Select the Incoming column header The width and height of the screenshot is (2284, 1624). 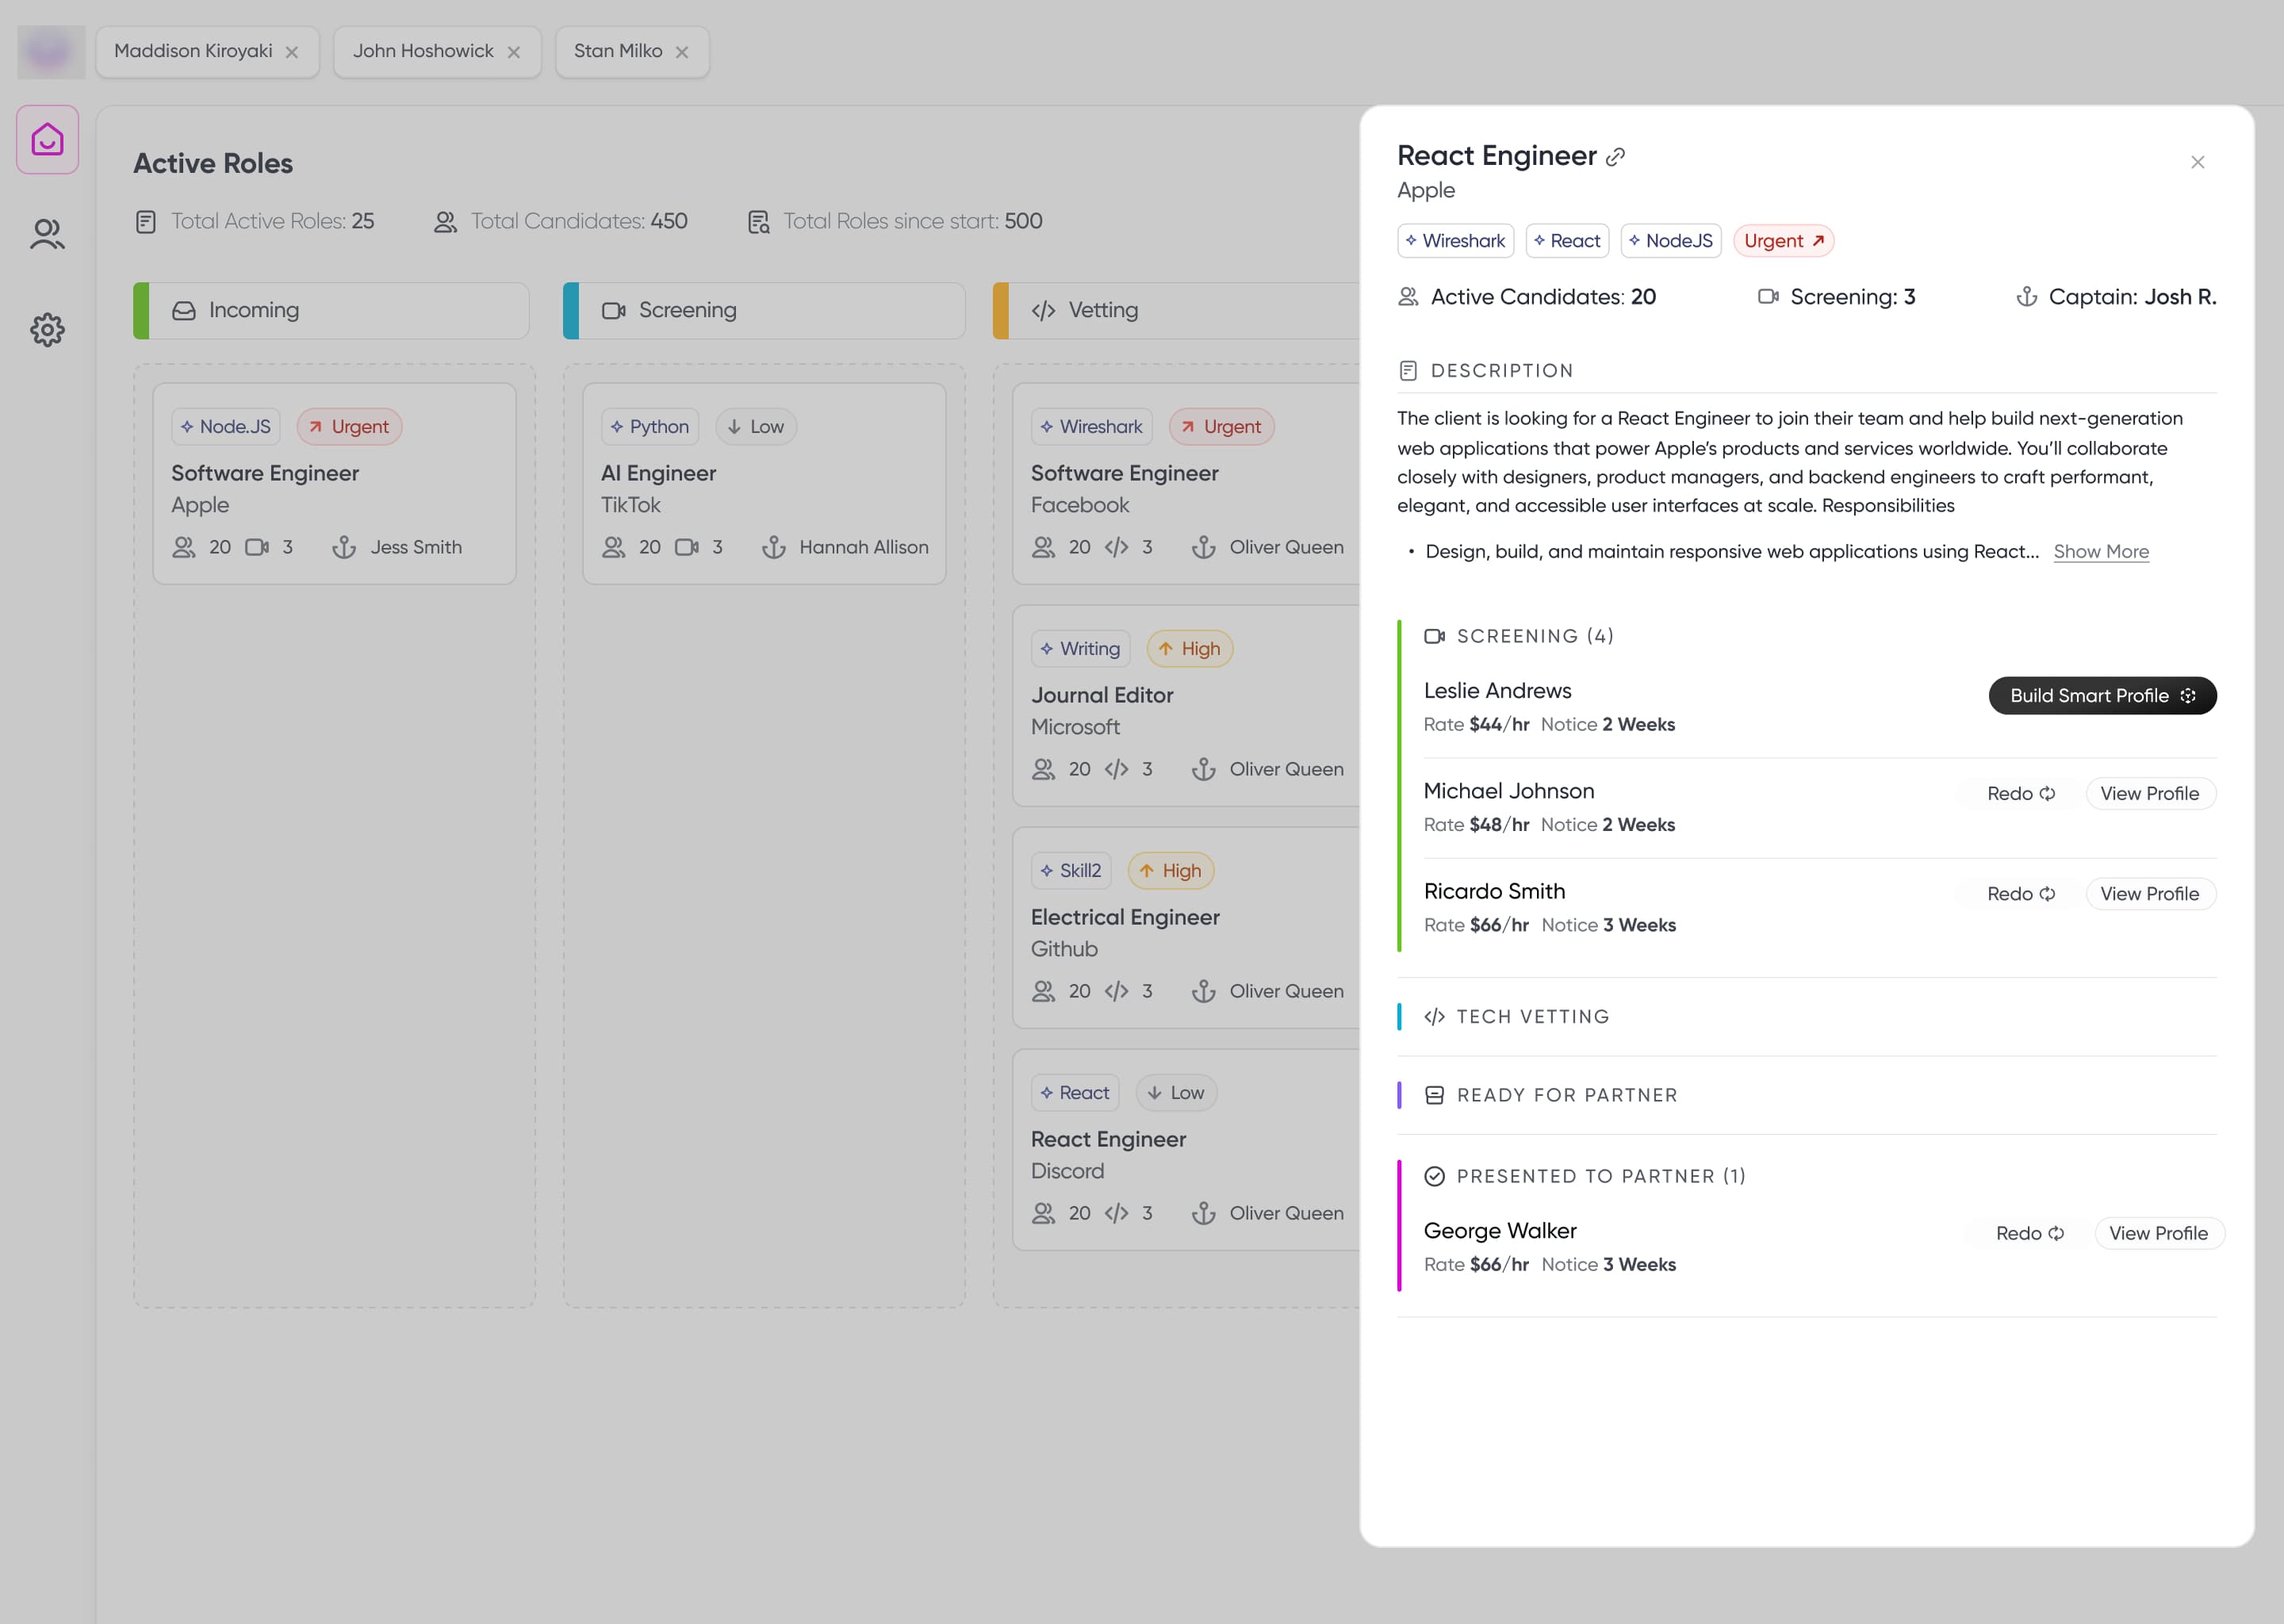331,310
